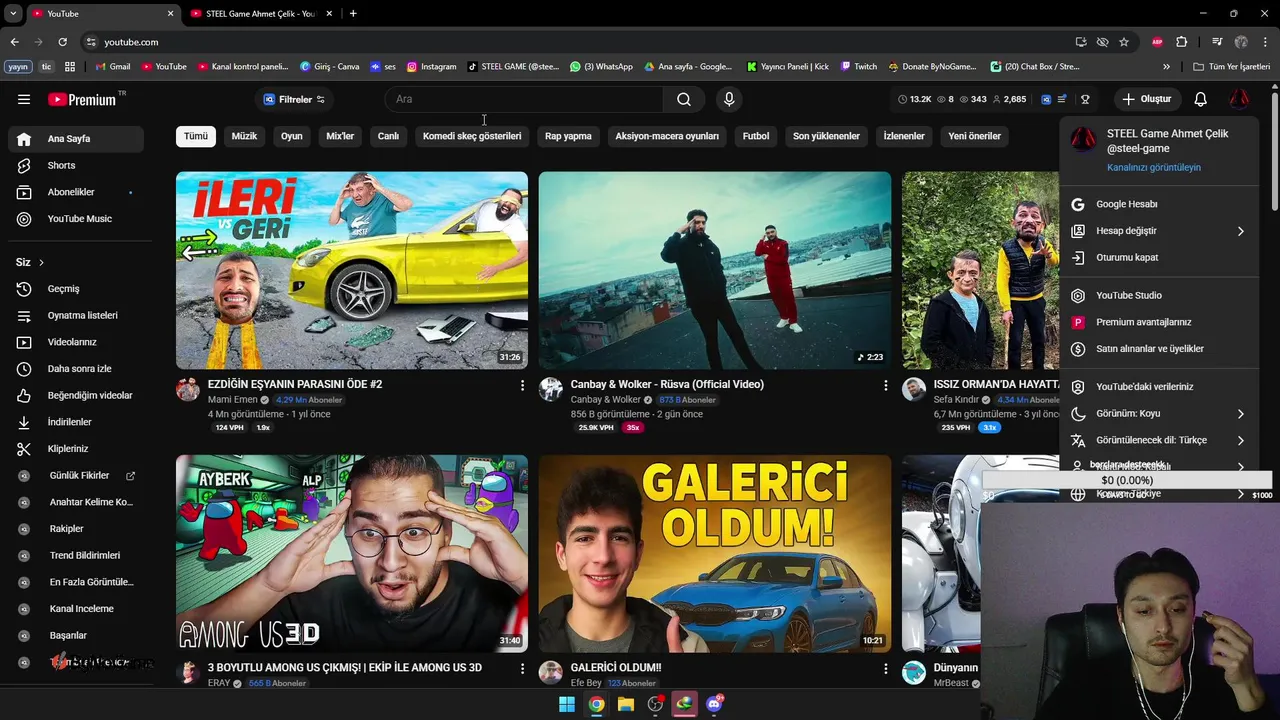
Task: Open YouTube Music from the sidebar
Action: click(76, 219)
